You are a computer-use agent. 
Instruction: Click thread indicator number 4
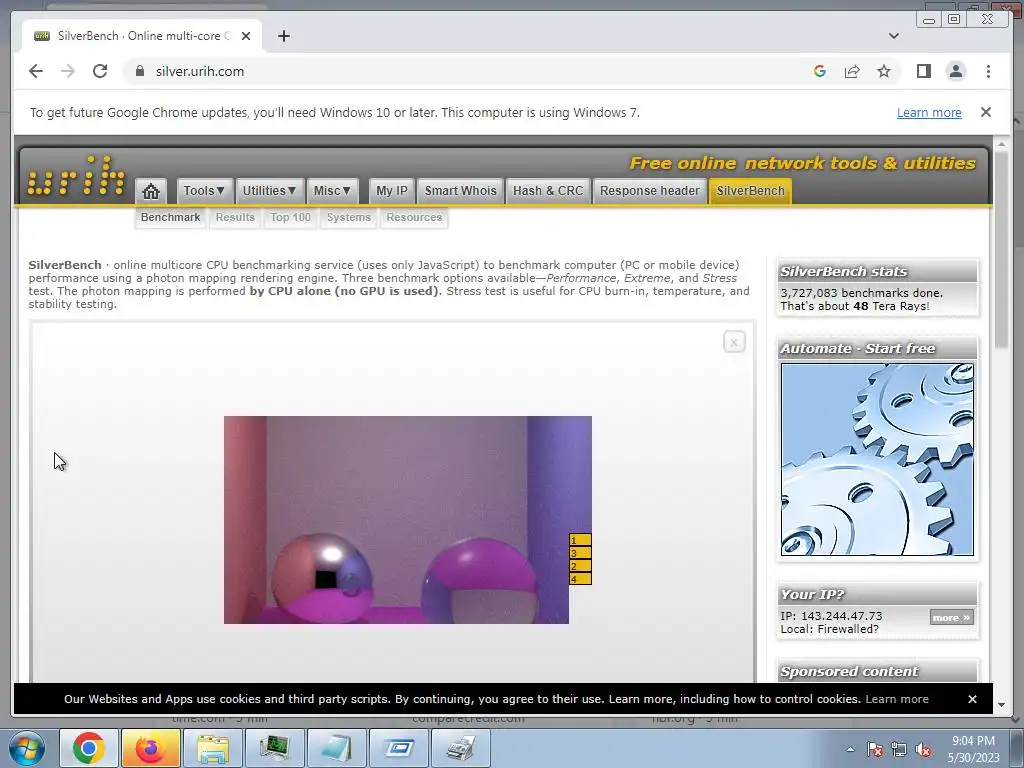coord(580,579)
